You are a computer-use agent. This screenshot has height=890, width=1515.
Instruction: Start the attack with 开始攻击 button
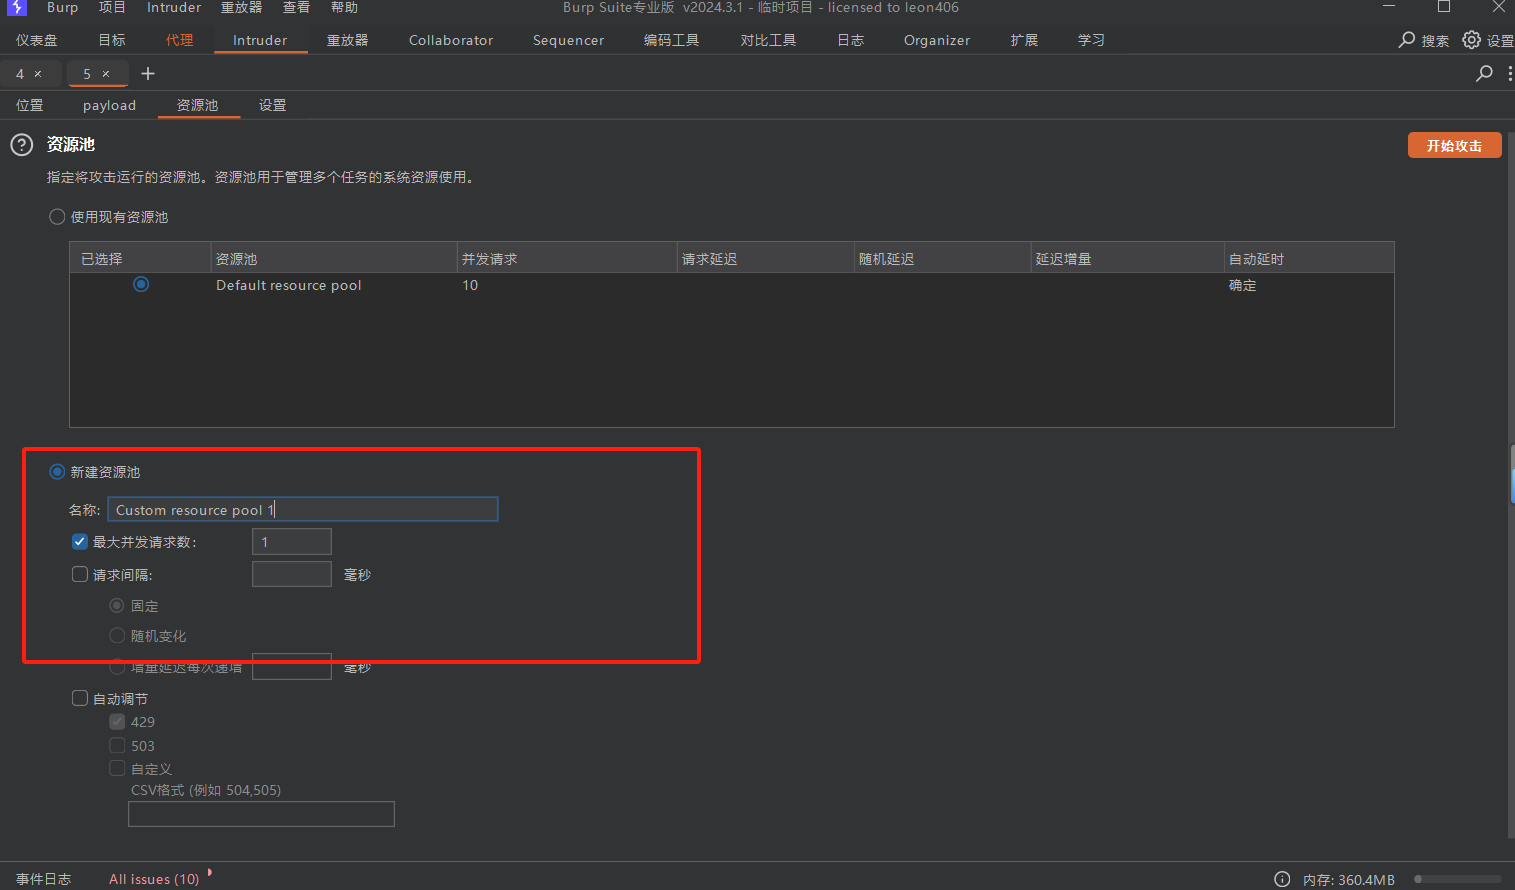1454,145
